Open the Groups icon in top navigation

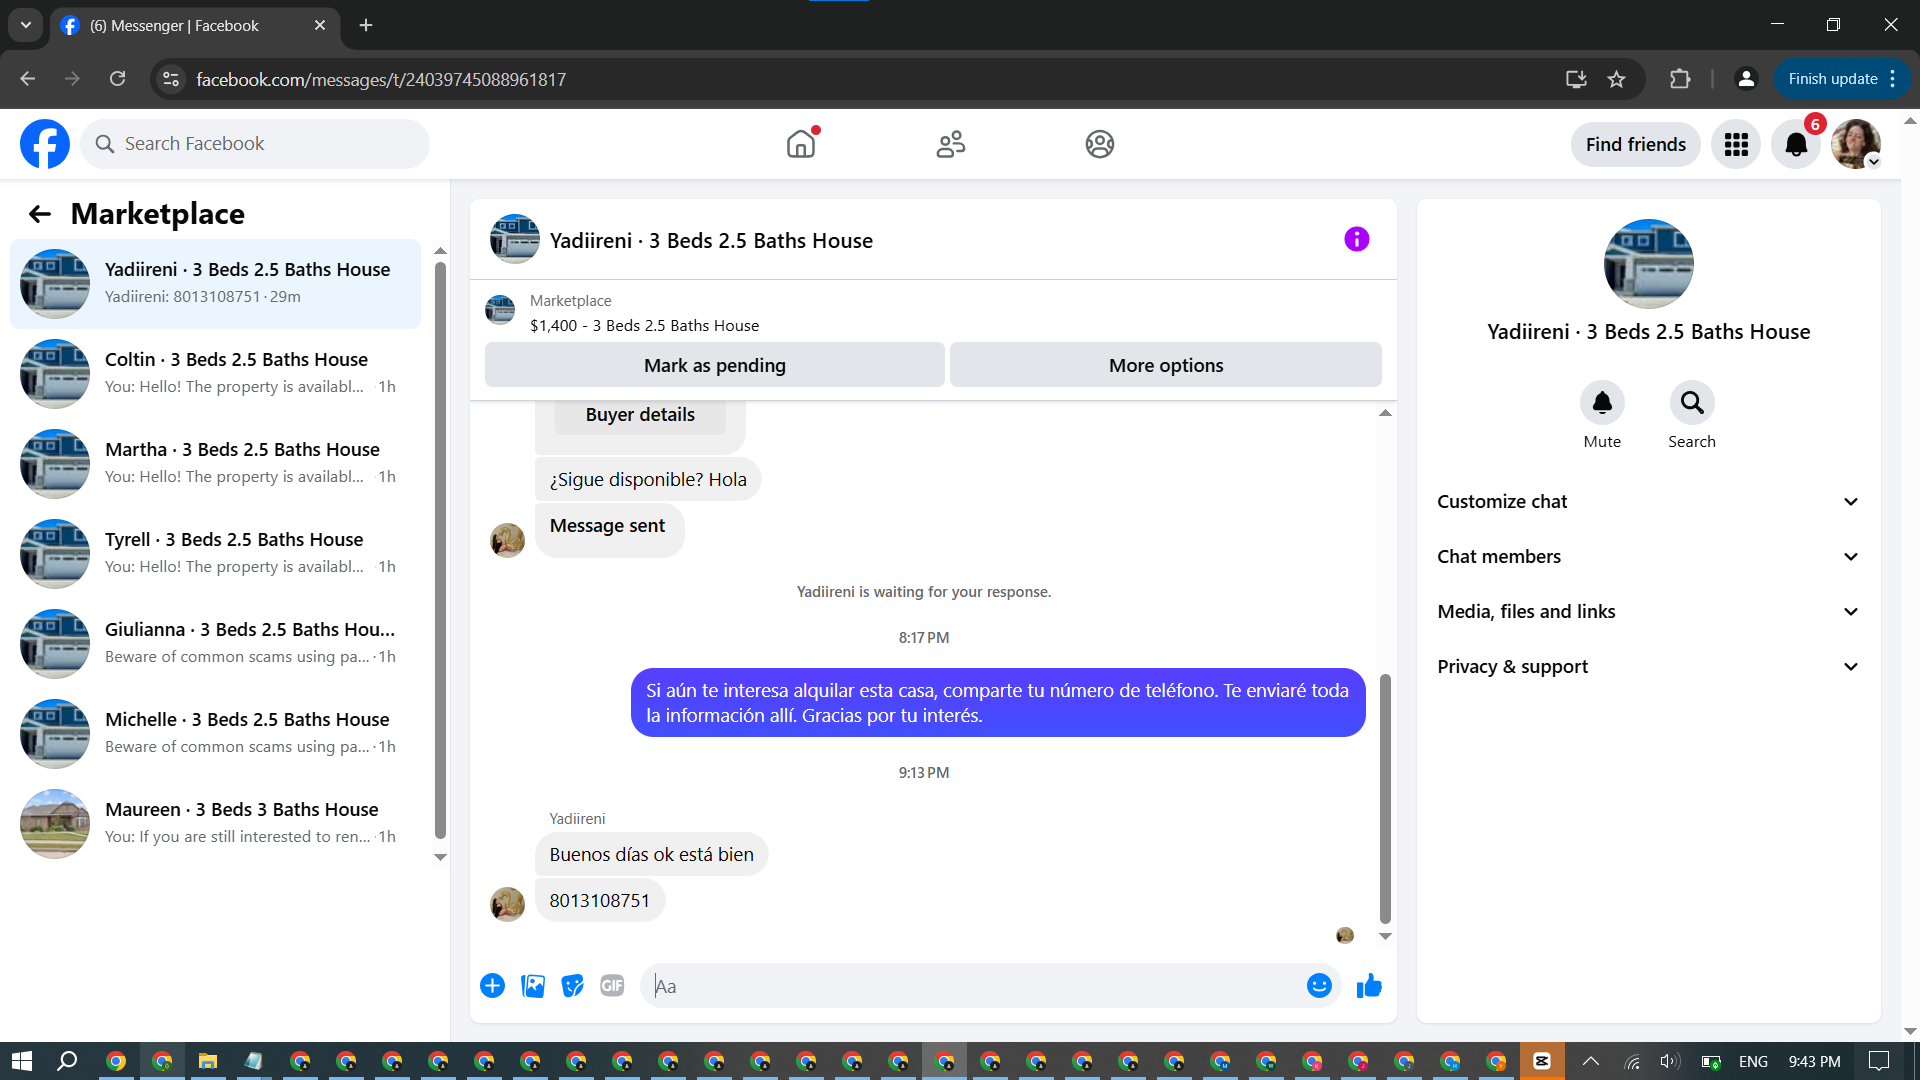click(1099, 144)
